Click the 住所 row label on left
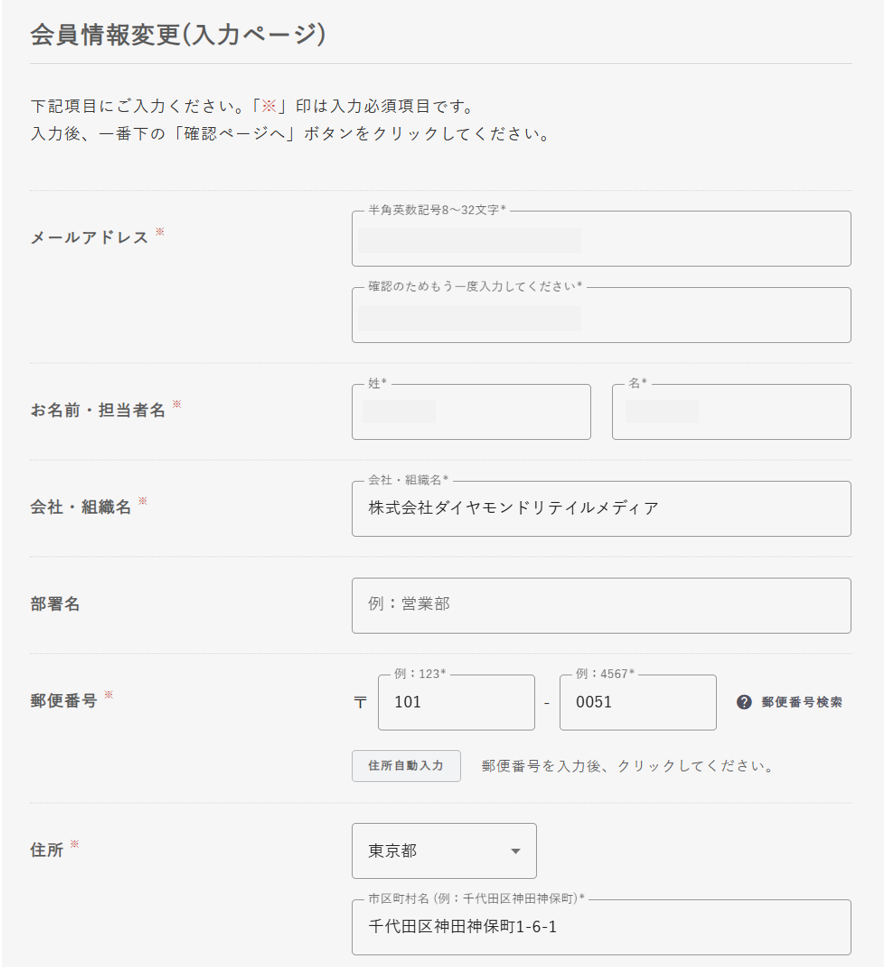The width and height of the screenshot is (895, 967). tap(47, 849)
